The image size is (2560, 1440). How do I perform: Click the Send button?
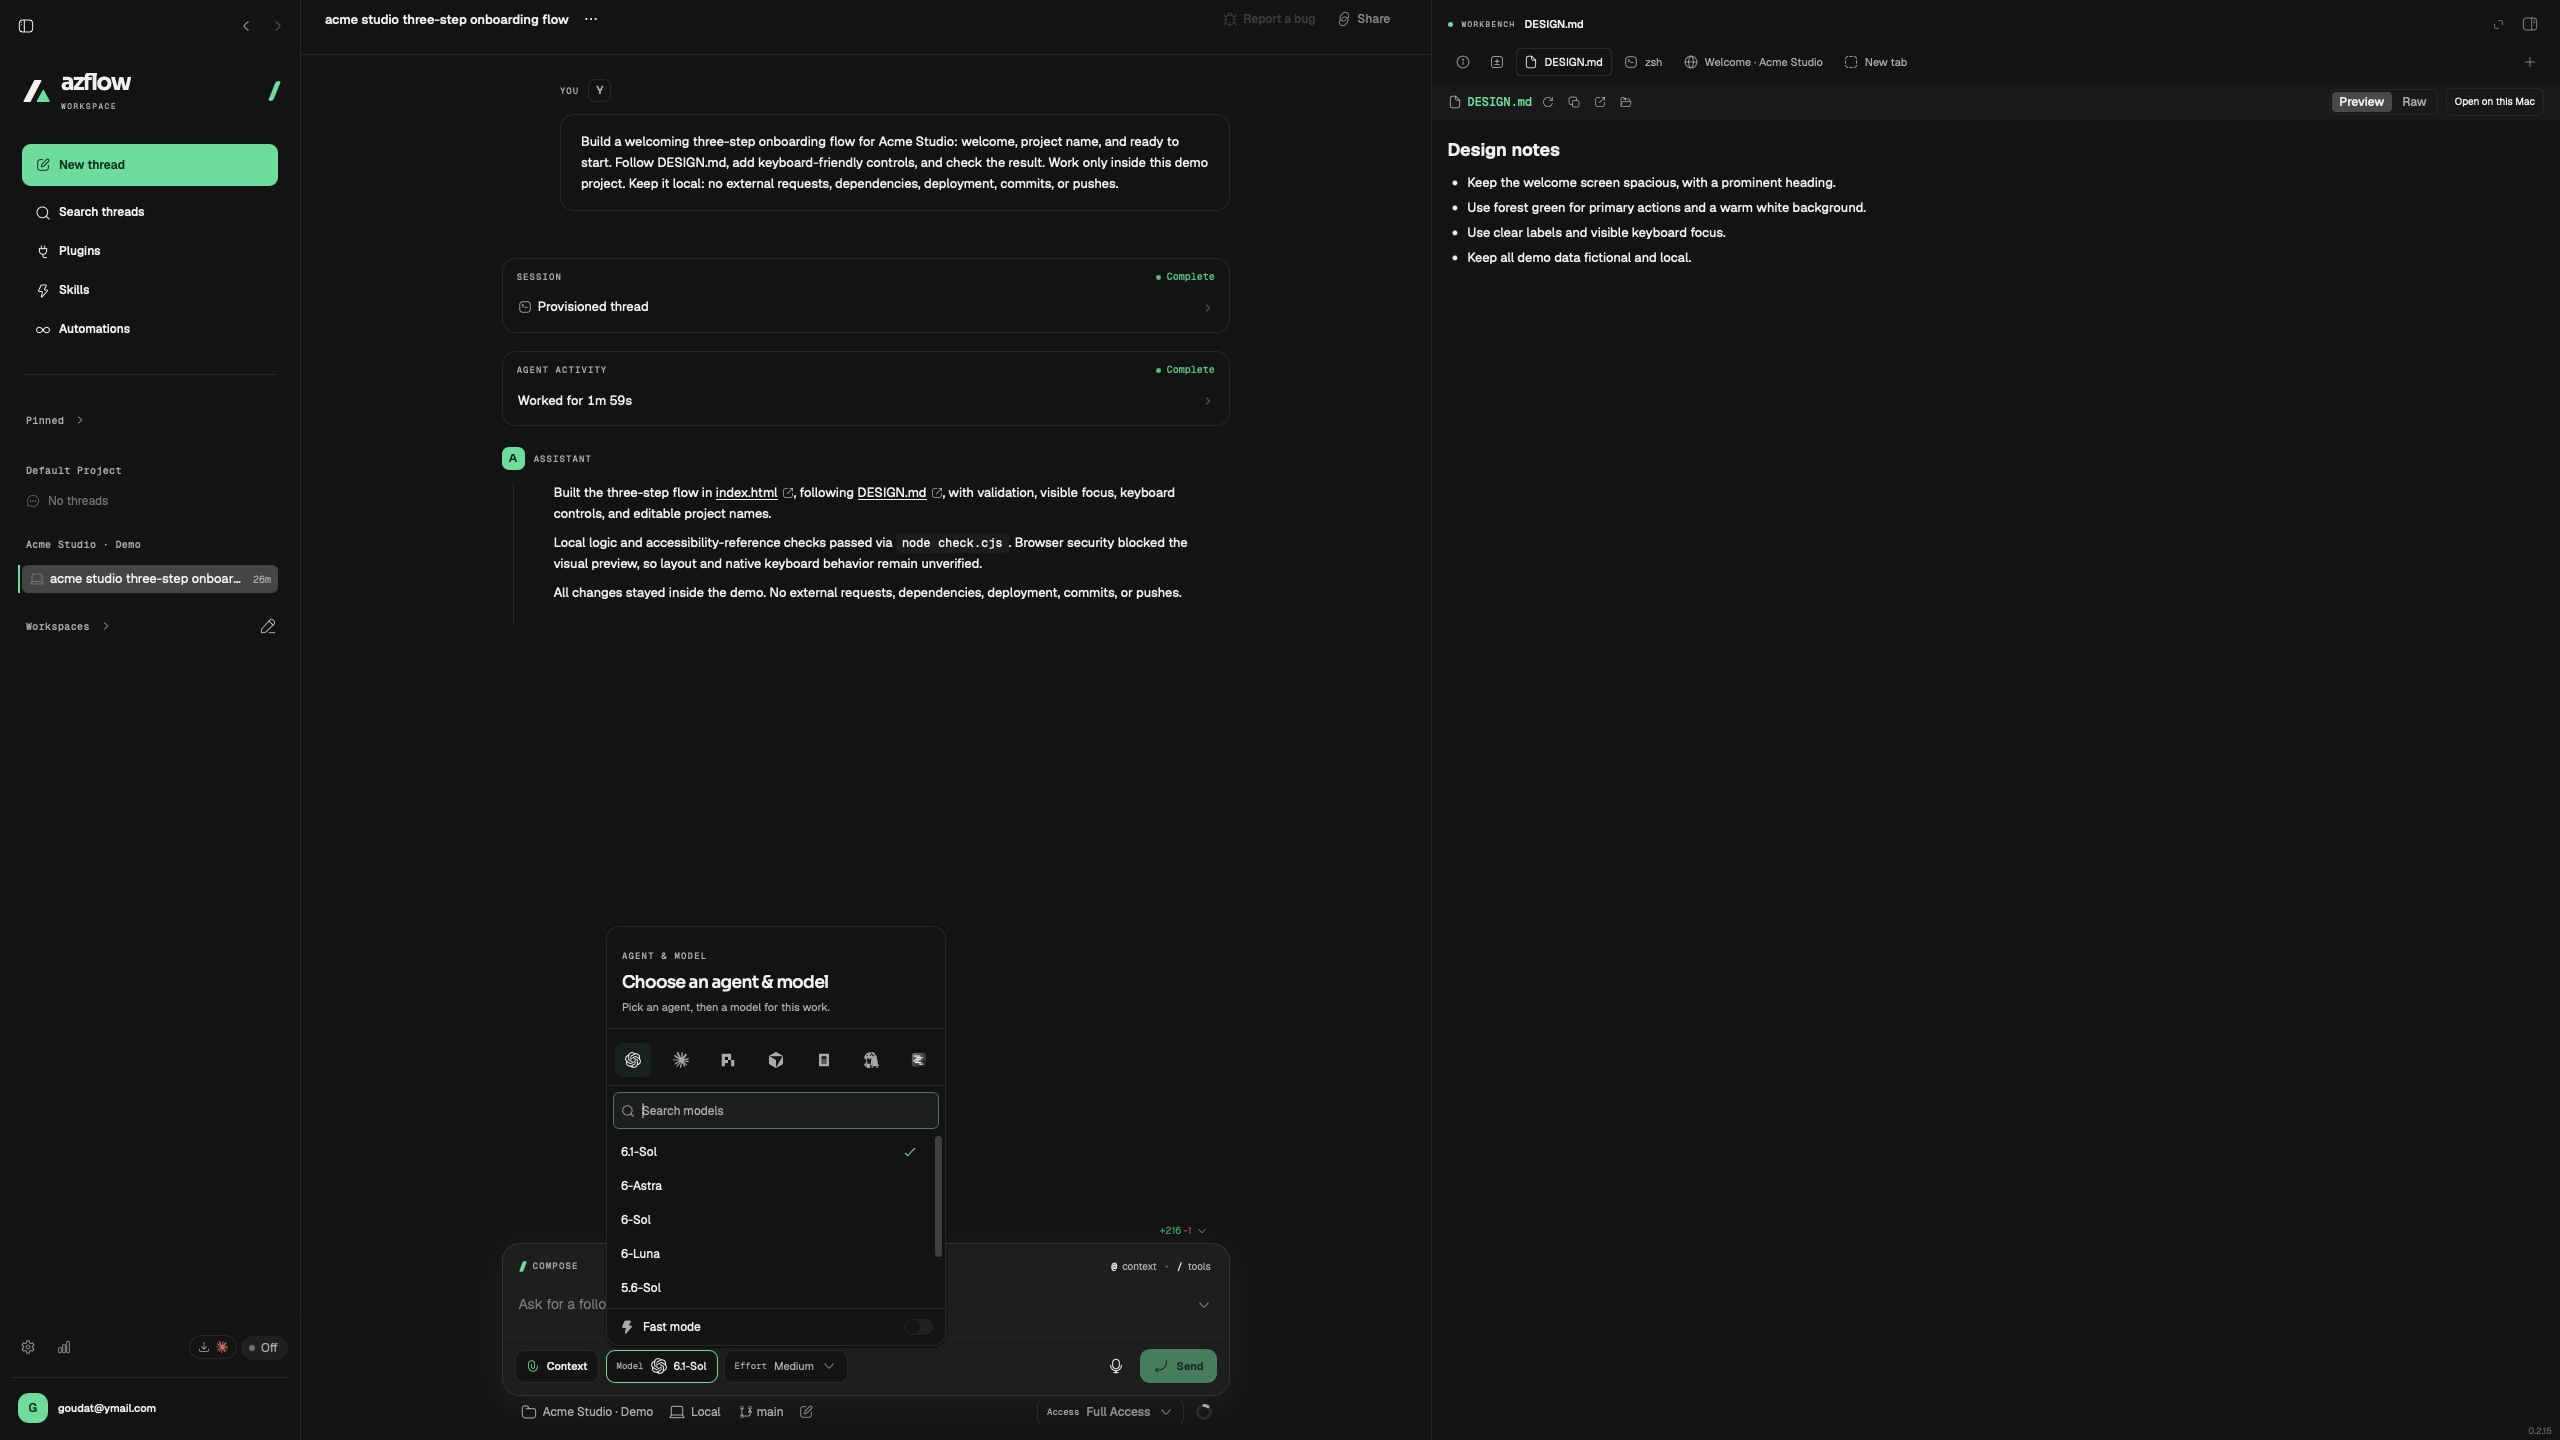pyautogui.click(x=1178, y=1366)
